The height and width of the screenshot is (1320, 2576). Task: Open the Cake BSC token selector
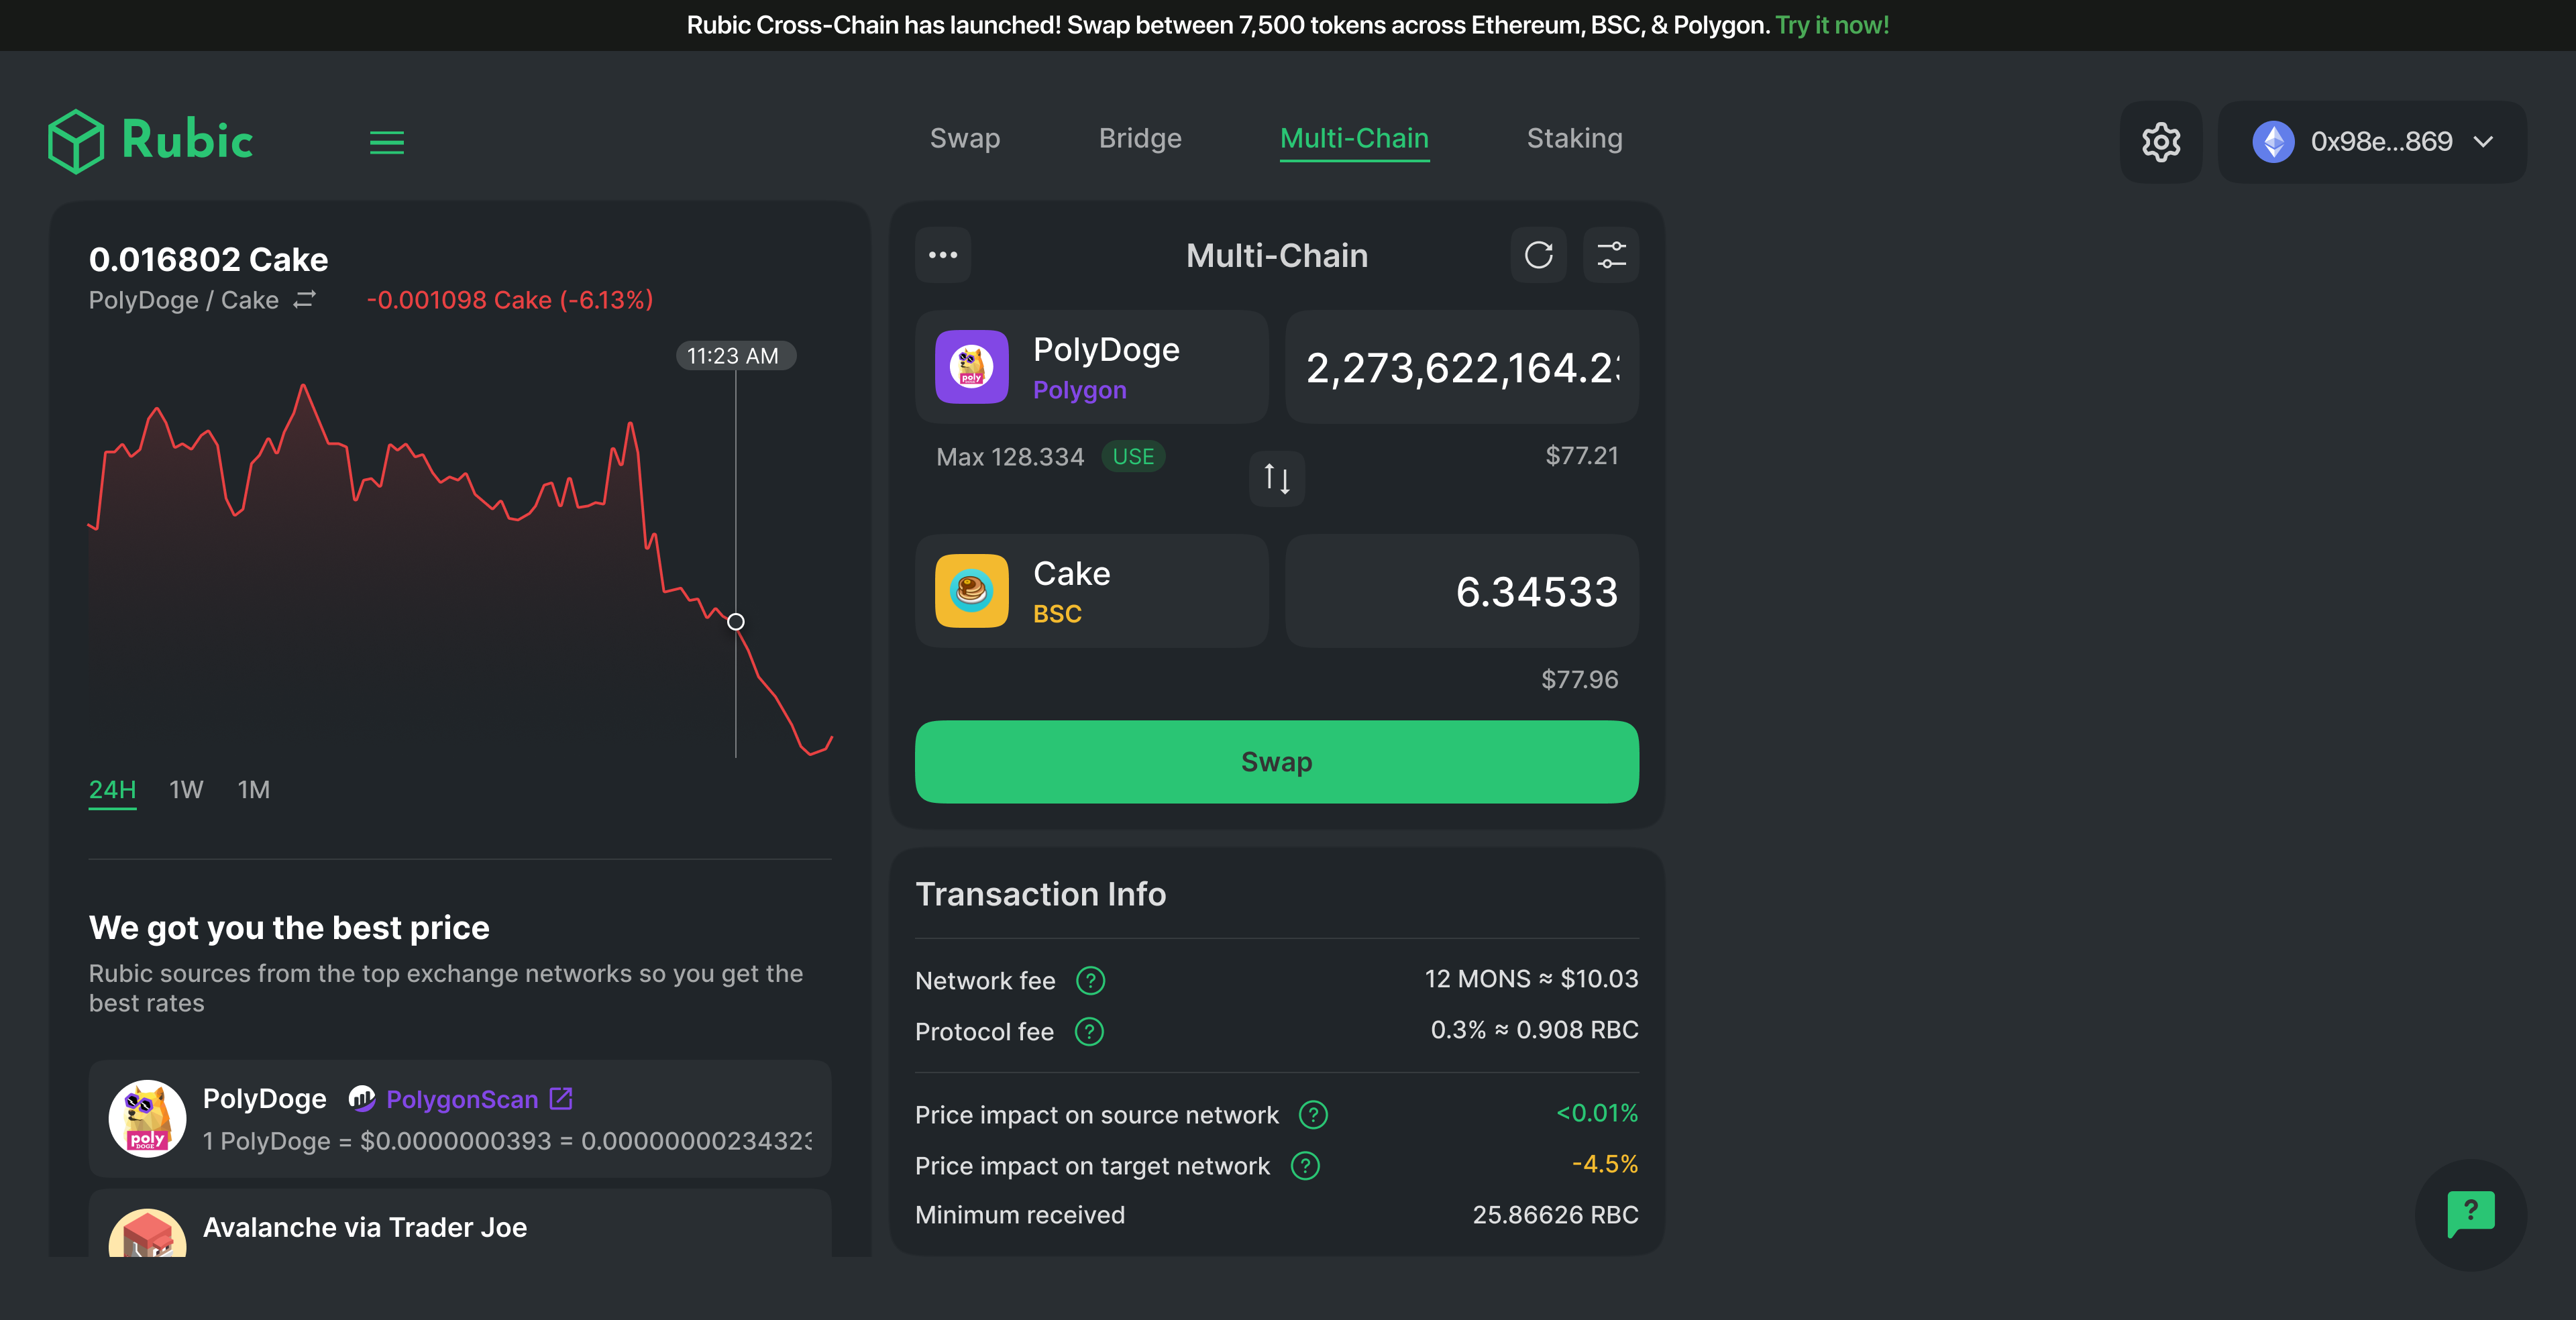click(x=1091, y=591)
